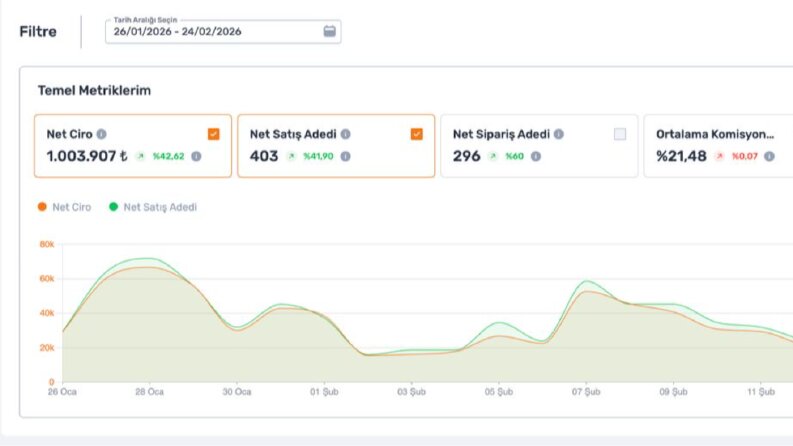Click the 28 Oca date axis label
Screen dimensions: 793x446
[x=150, y=392]
